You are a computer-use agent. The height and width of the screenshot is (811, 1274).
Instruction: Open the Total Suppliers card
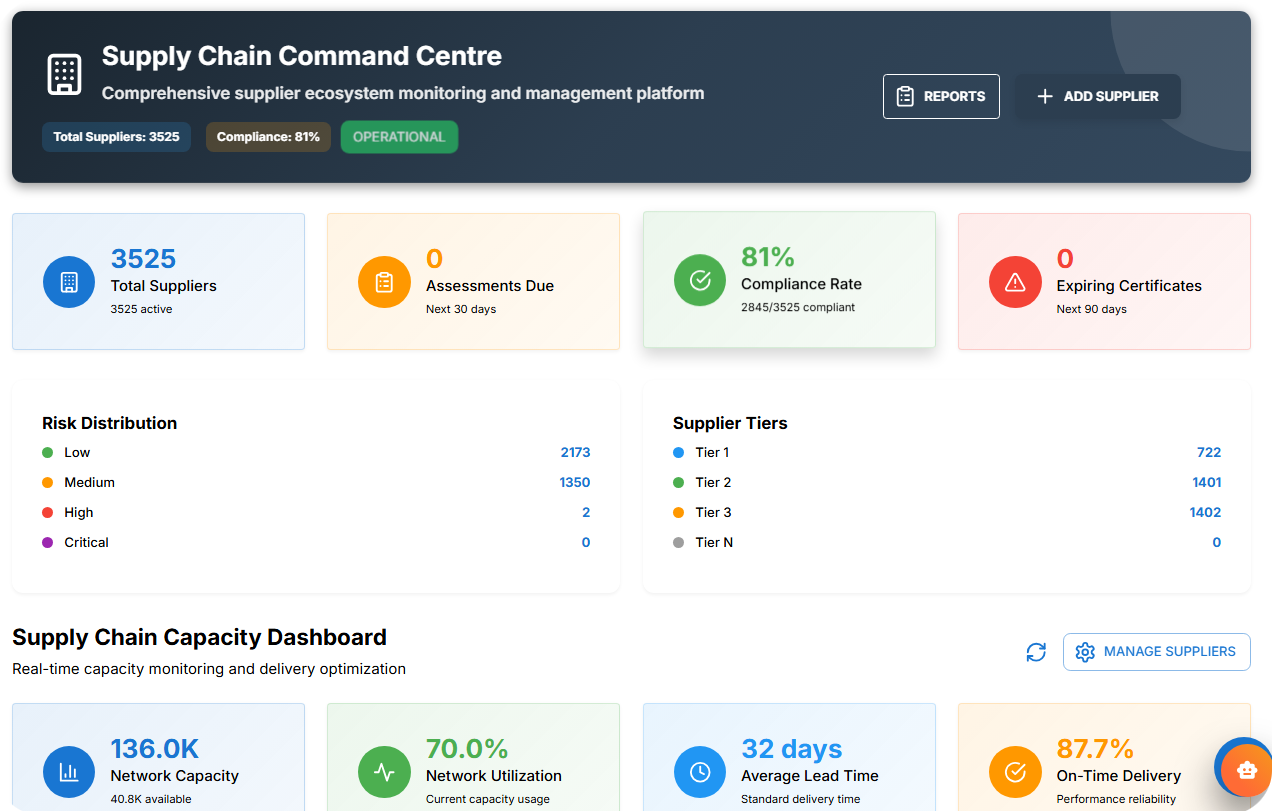[x=158, y=282]
